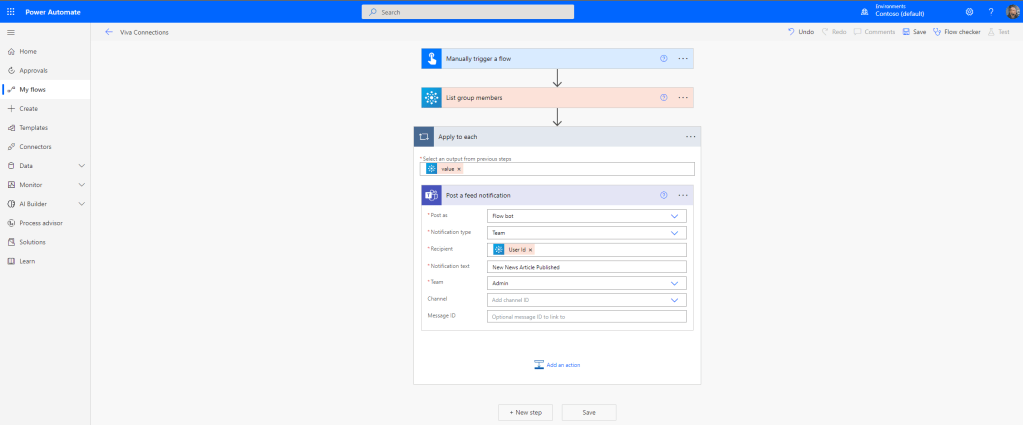Click the Message ID input field
The height and width of the screenshot is (425, 1023).
coord(587,317)
